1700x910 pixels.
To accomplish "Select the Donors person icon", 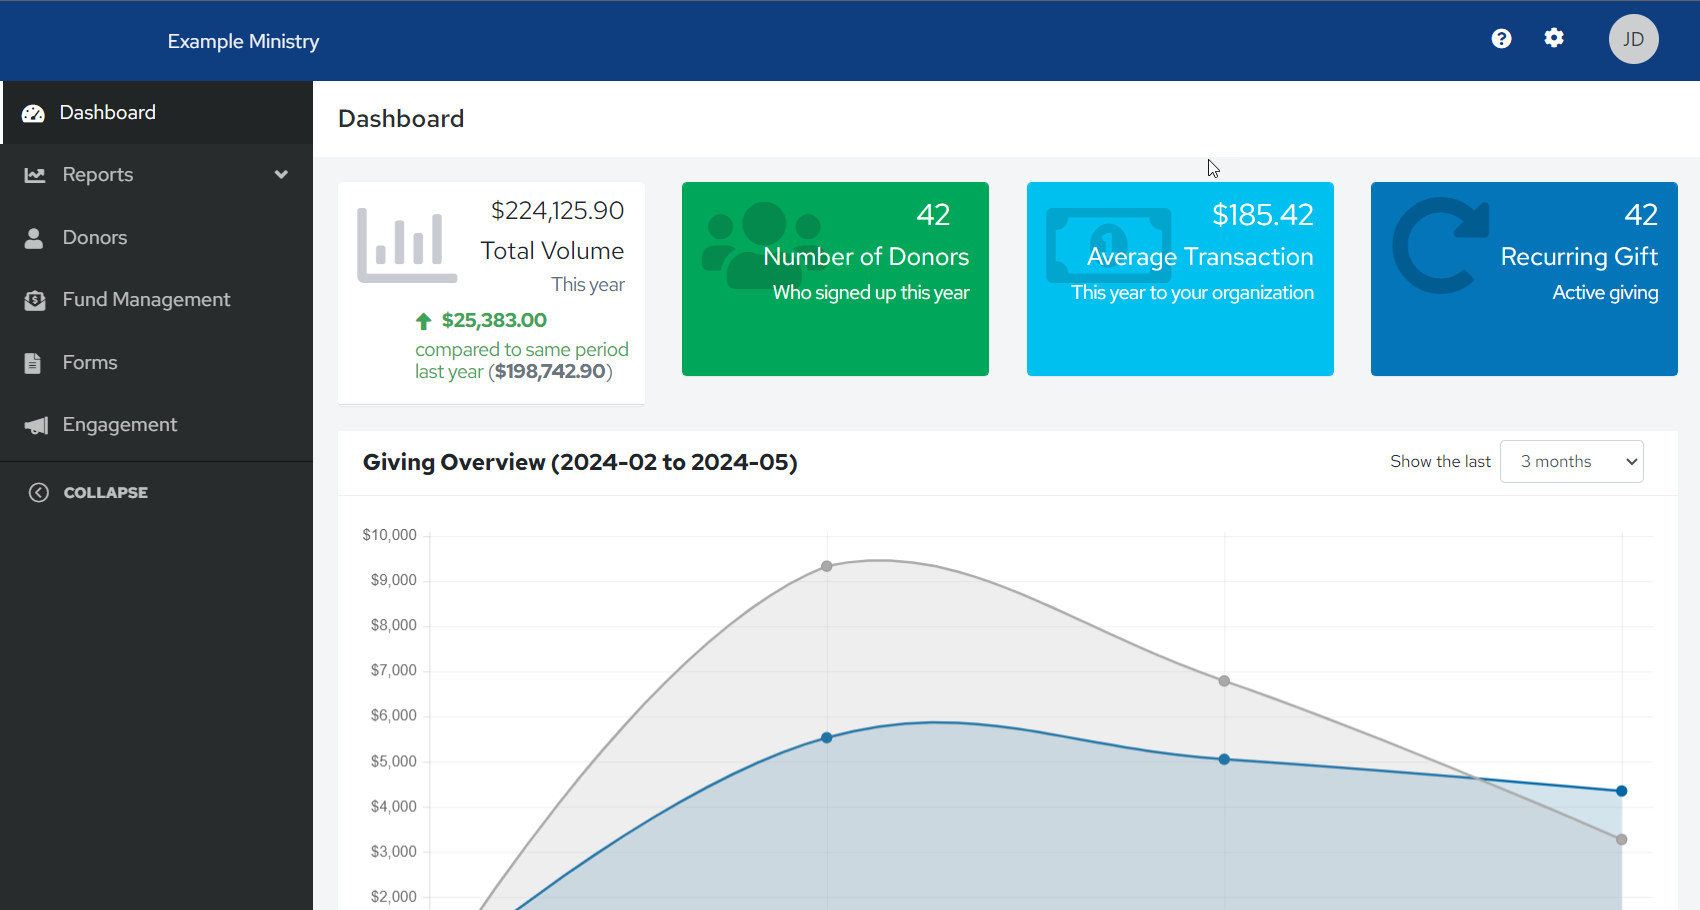I will (x=34, y=237).
